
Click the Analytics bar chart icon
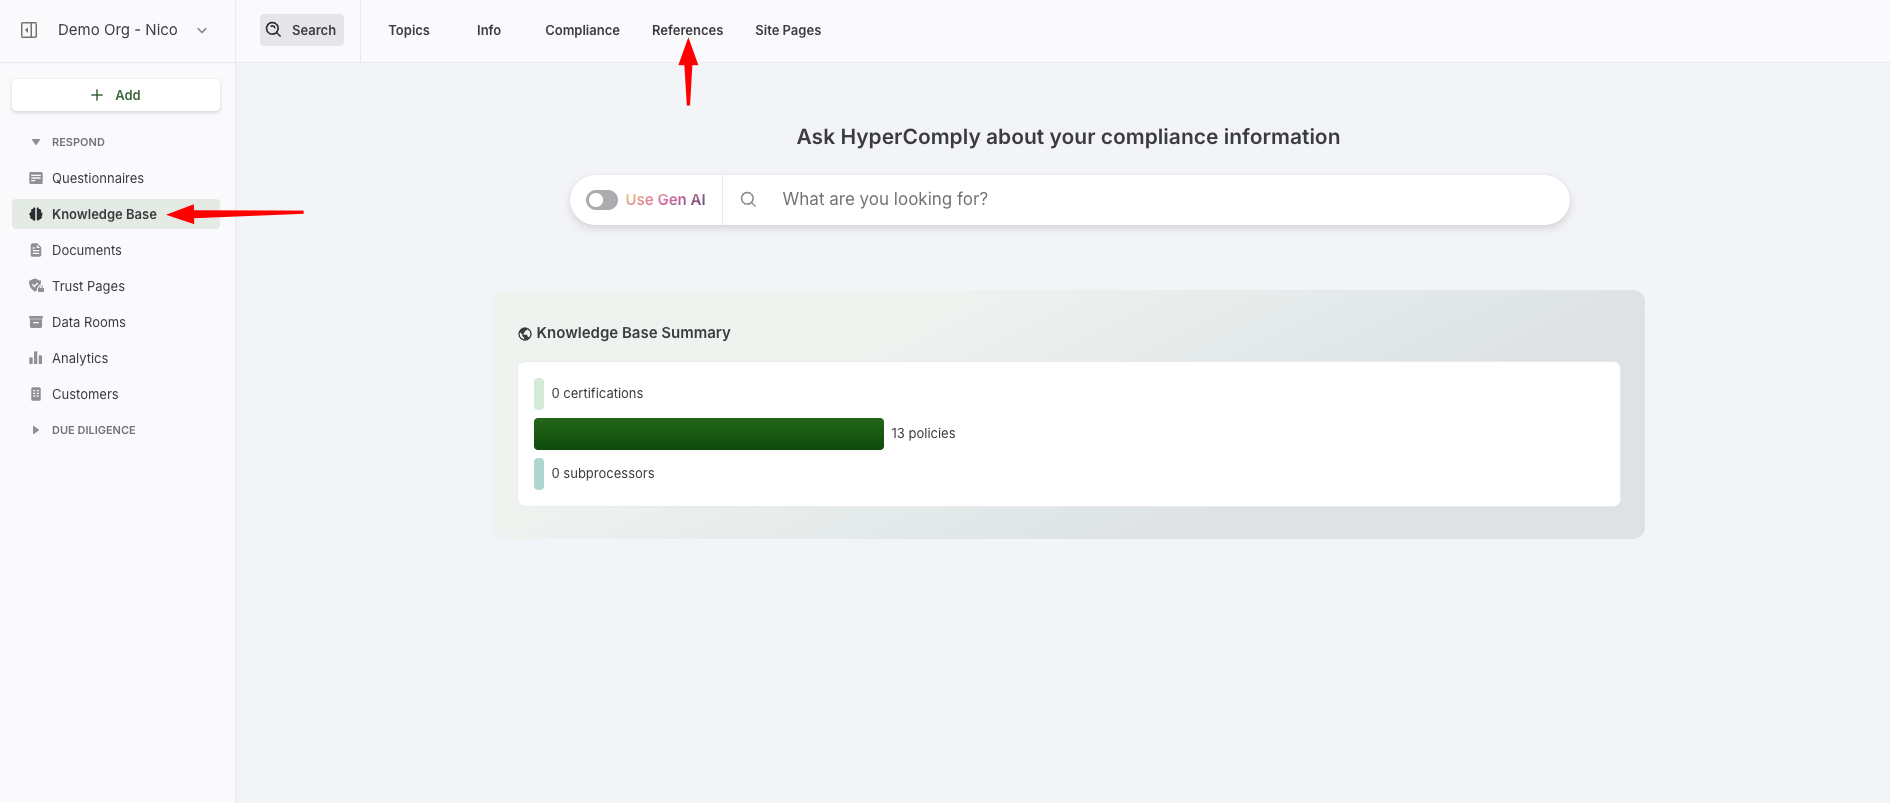tap(36, 358)
